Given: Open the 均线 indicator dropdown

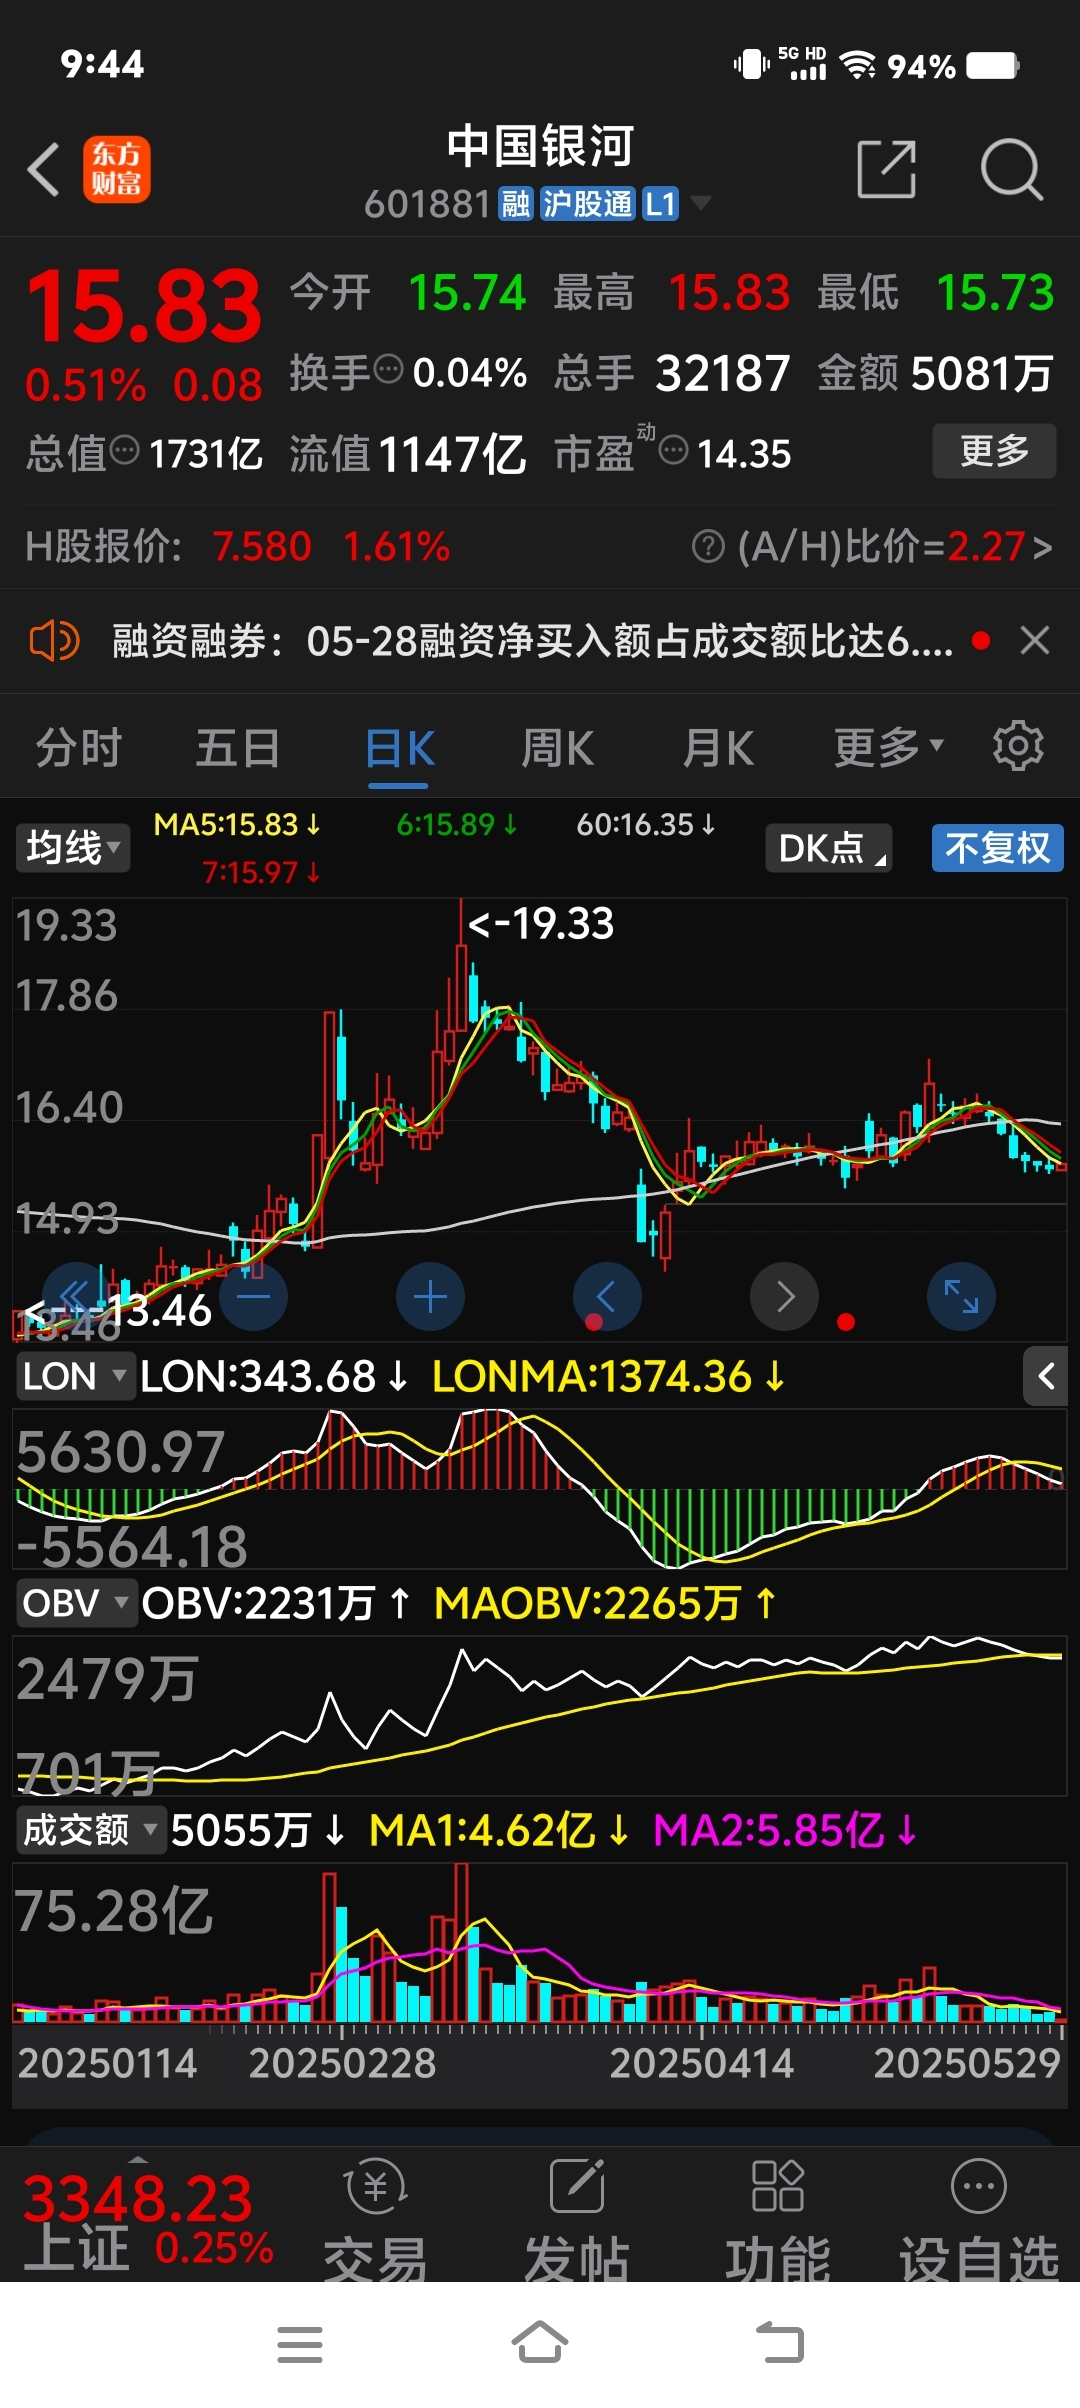Looking at the screenshot, I should tap(72, 848).
